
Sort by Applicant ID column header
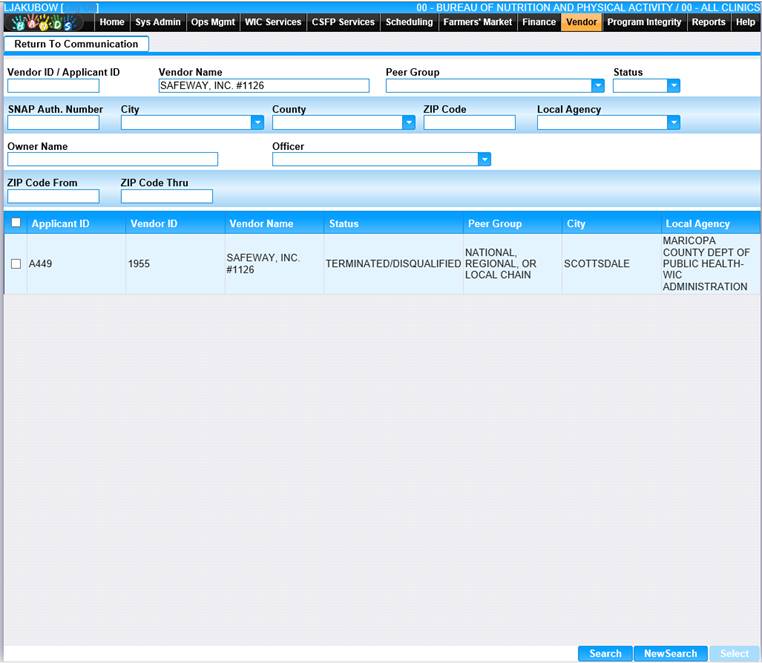click(61, 224)
